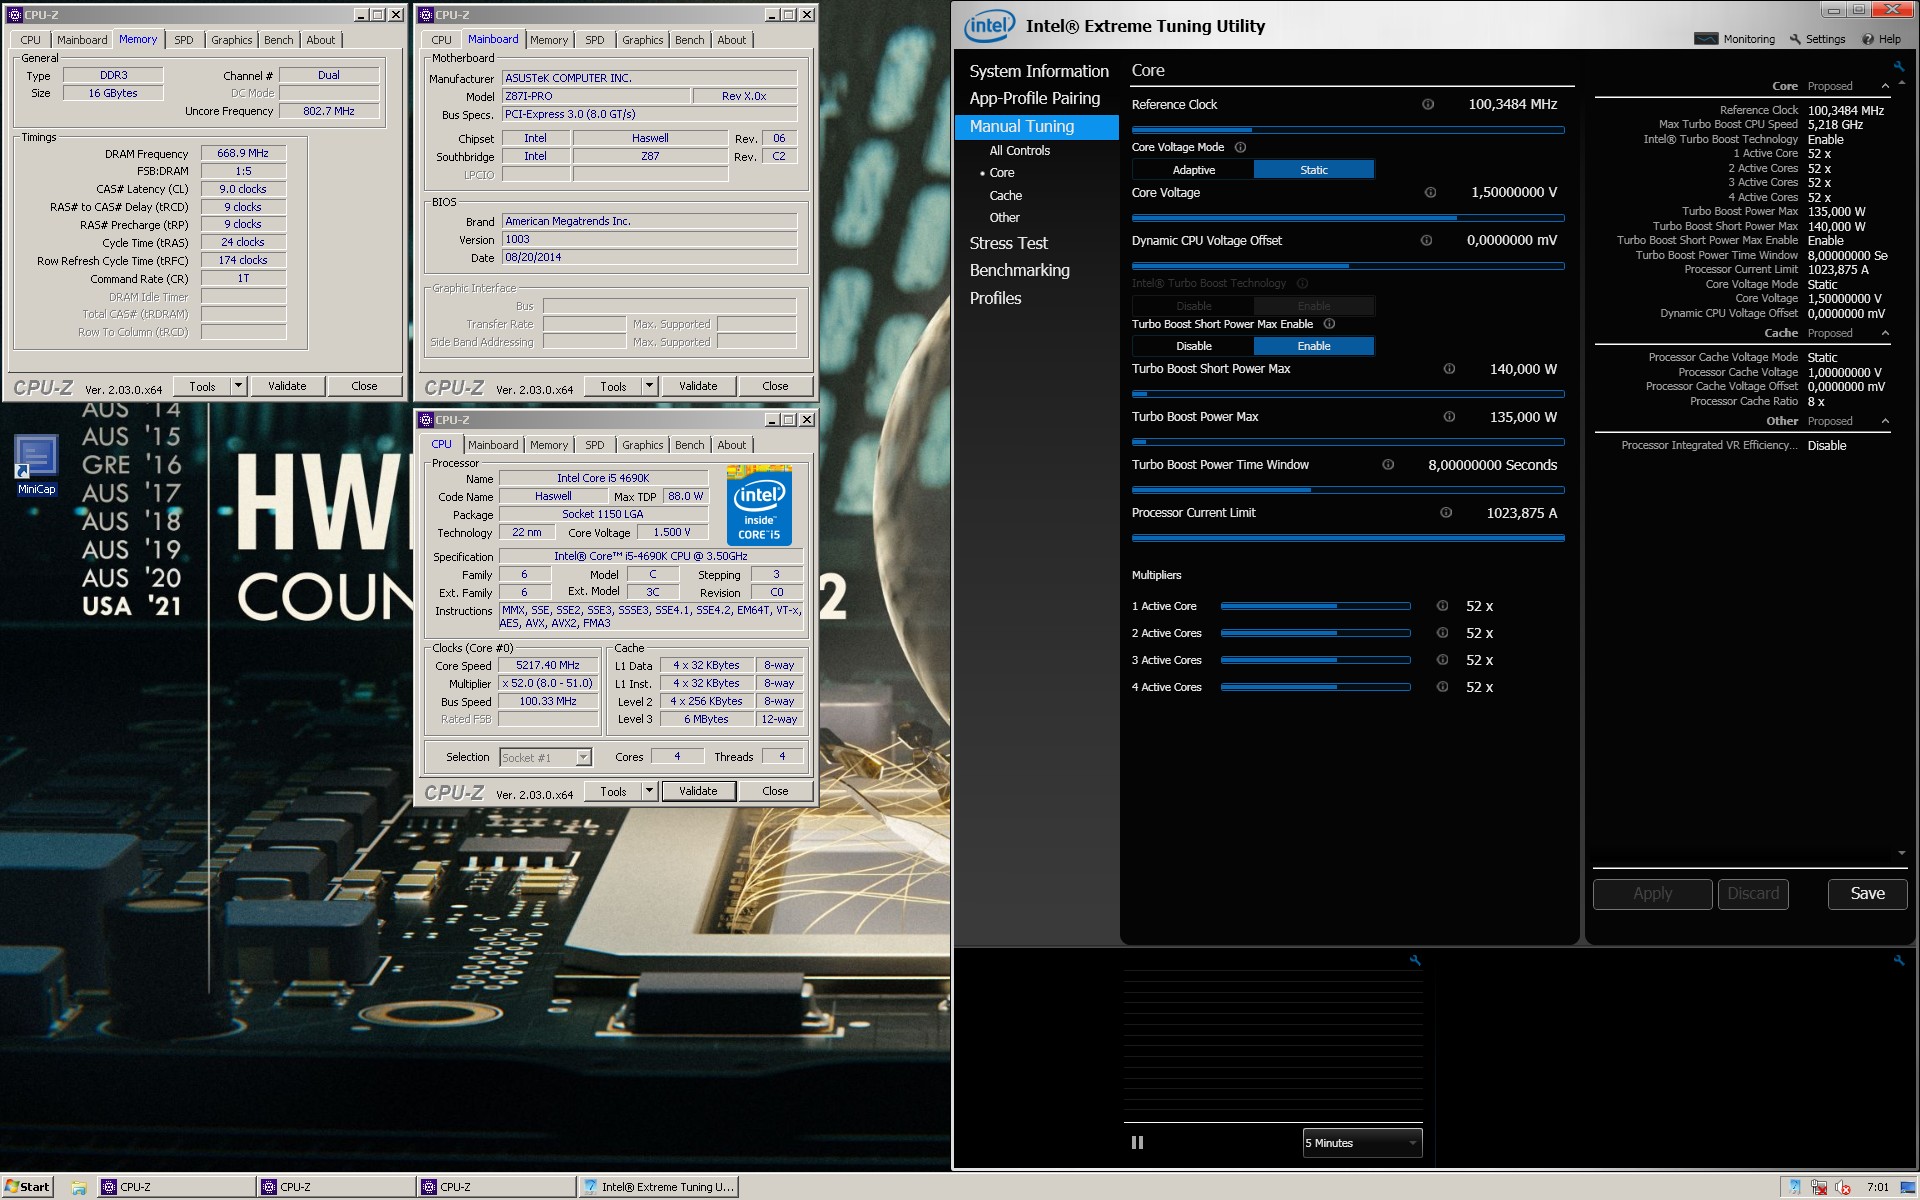Viewport: 1920px width, 1200px height.
Task: Open Tools dropdown arrow in CPU tab CPU-Z window
Action: click(649, 791)
